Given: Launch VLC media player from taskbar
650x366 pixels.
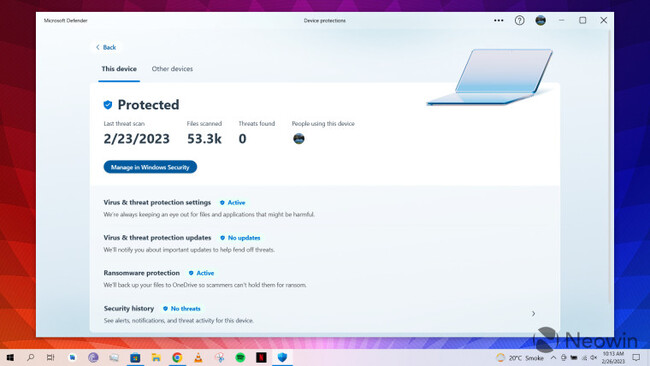Looking at the screenshot, I should (198, 357).
